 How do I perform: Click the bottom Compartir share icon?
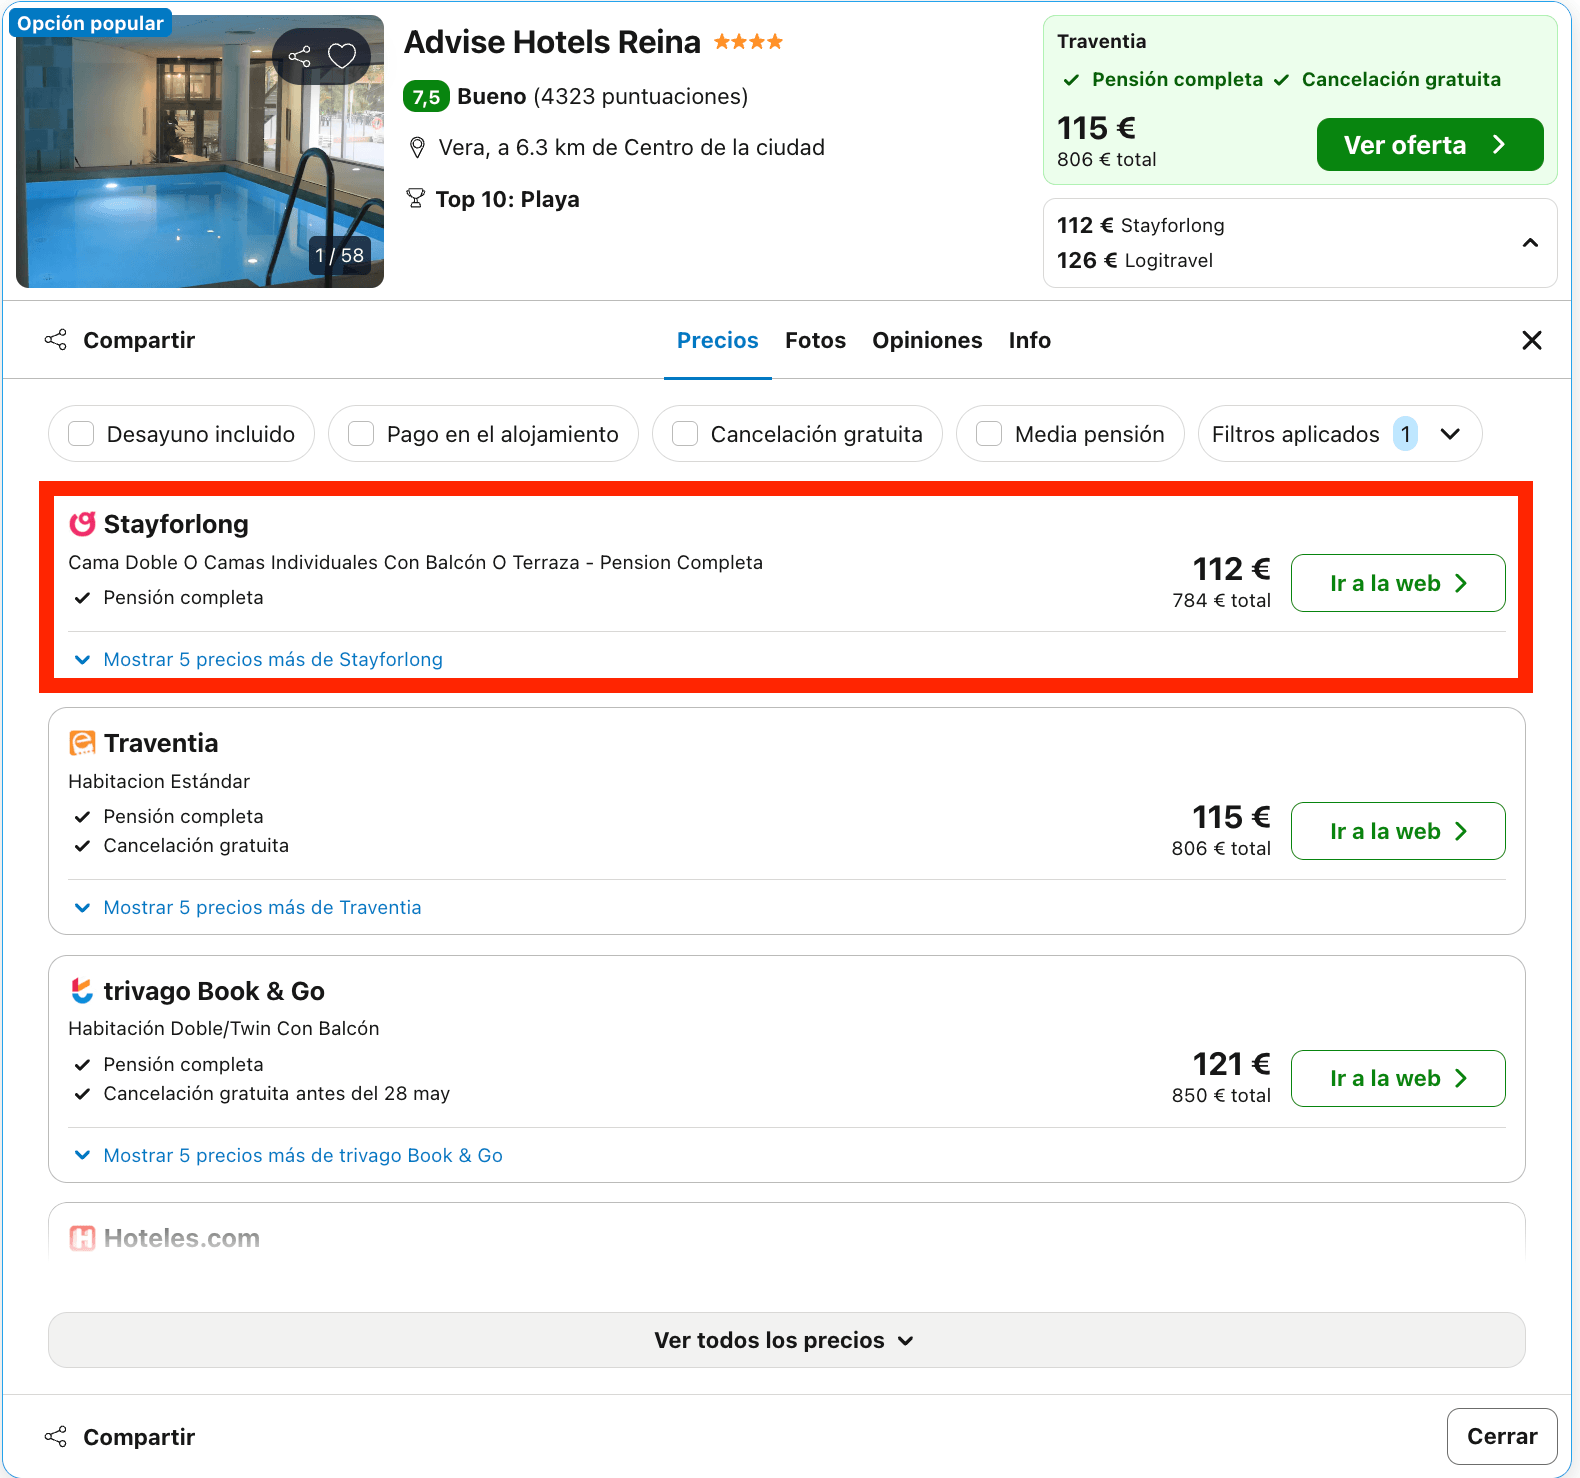56,1437
